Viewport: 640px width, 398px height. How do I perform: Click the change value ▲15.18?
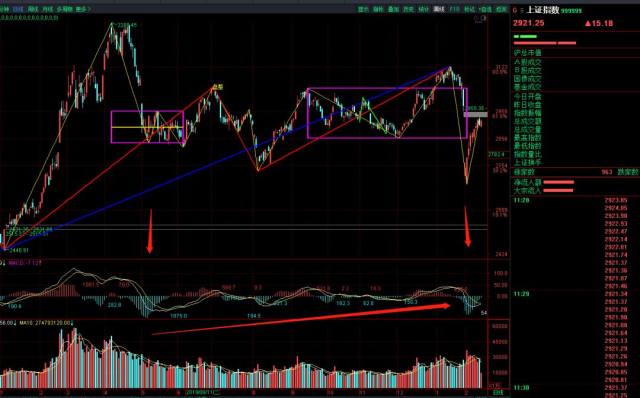[599, 23]
